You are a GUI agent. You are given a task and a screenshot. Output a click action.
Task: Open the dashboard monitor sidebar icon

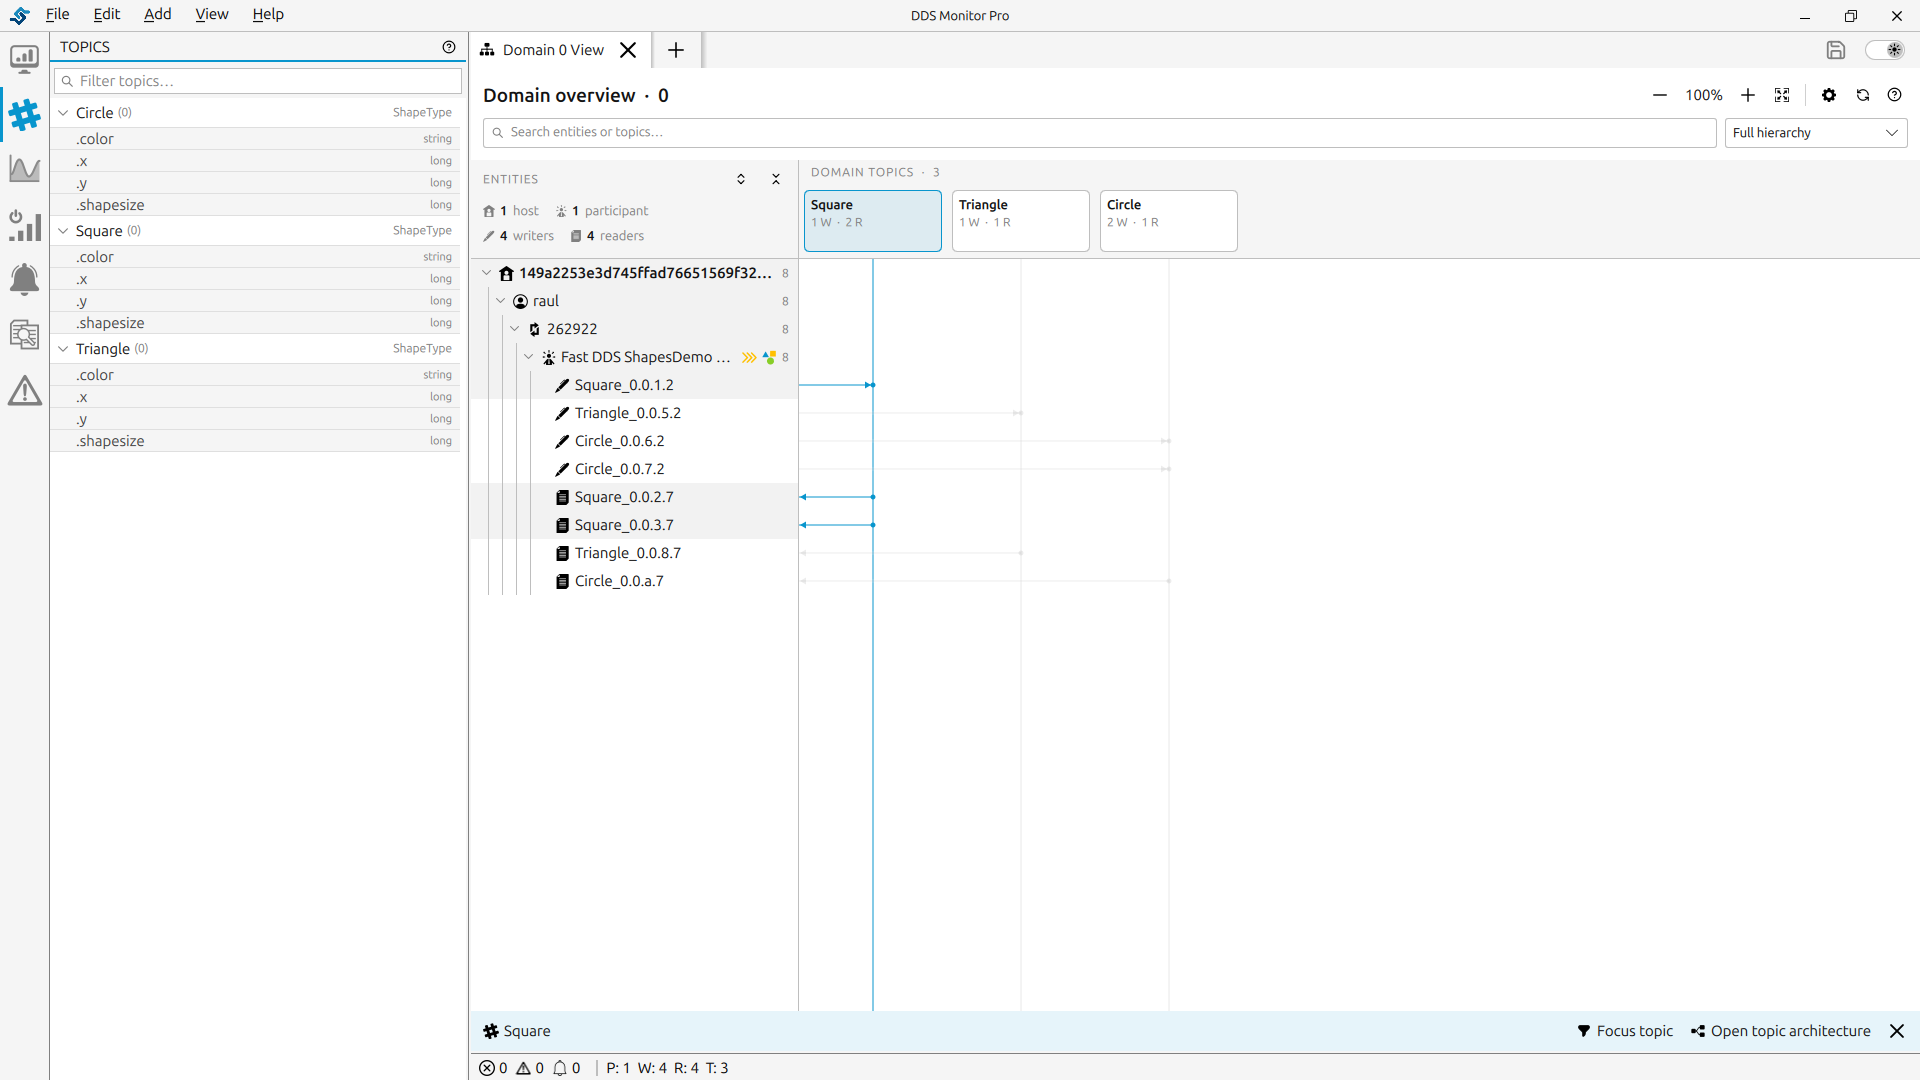[24, 59]
